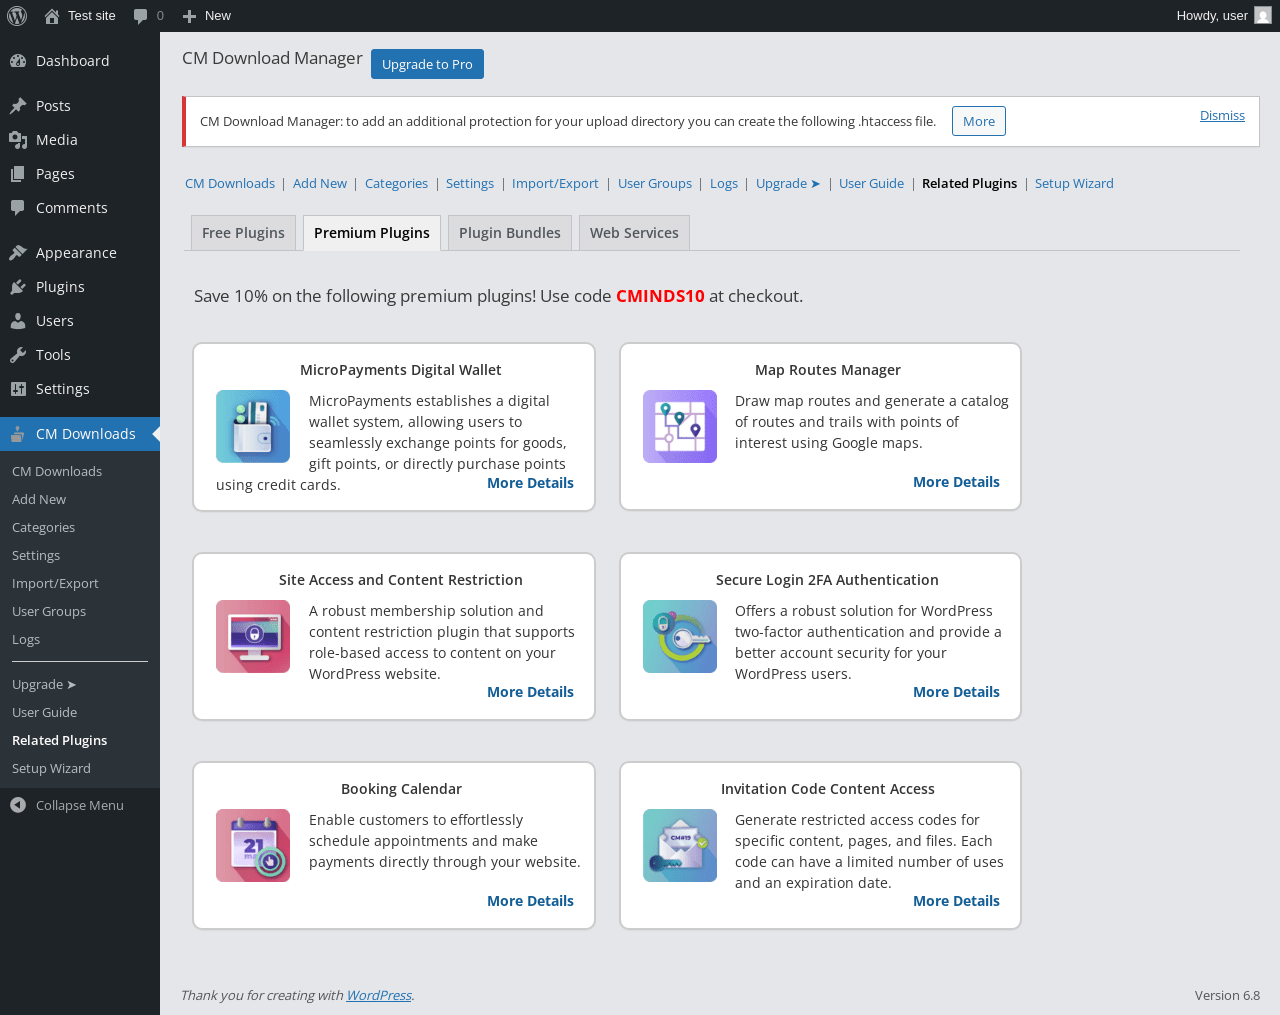The height and width of the screenshot is (1015, 1280).
Task: Expand the Upgrade submenu link in sidebar
Action: point(44,684)
